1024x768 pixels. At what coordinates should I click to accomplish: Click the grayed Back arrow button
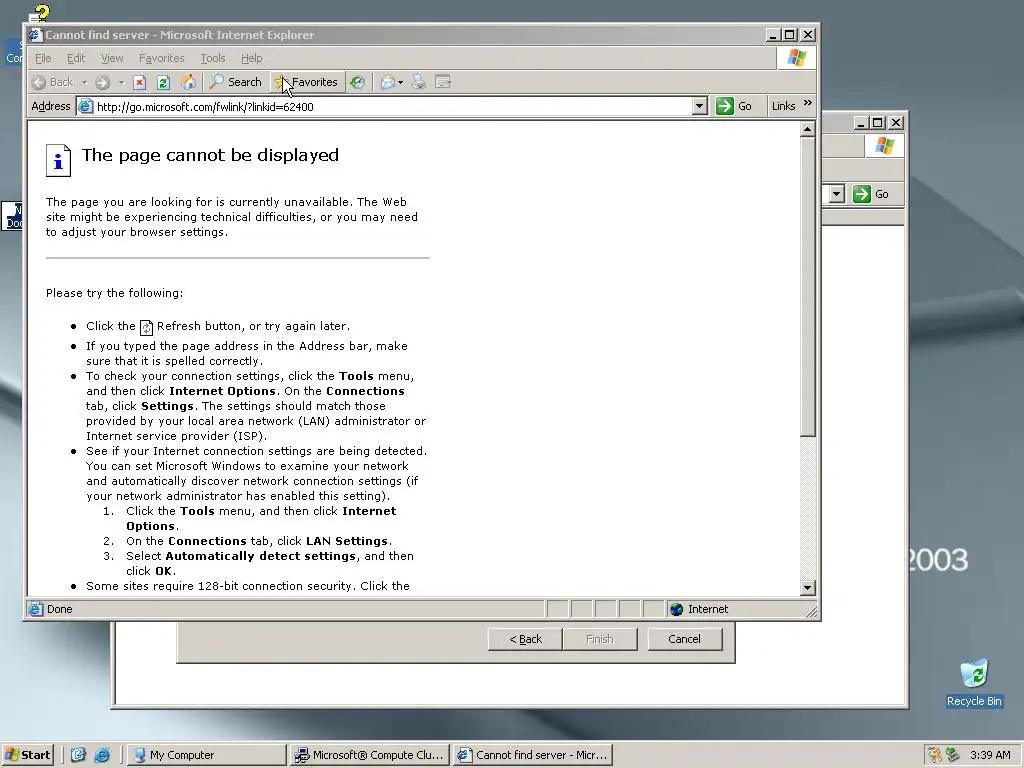(x=54, y=82)
